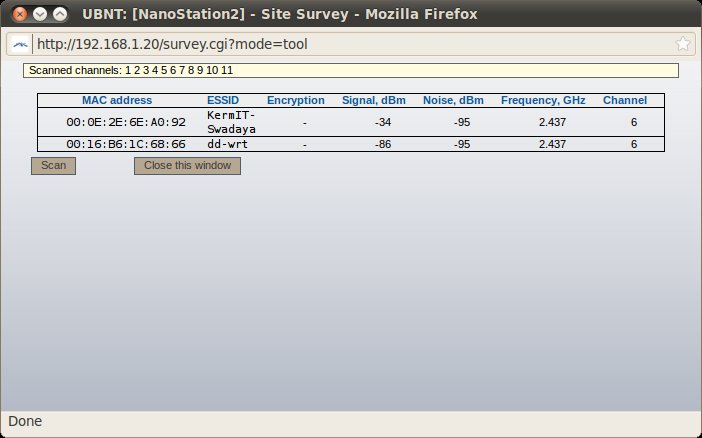The height and width of the screenshot is (438, 702).
Task: Select the "Frequency, GHz" column header
Action: (x=544, y=100)
